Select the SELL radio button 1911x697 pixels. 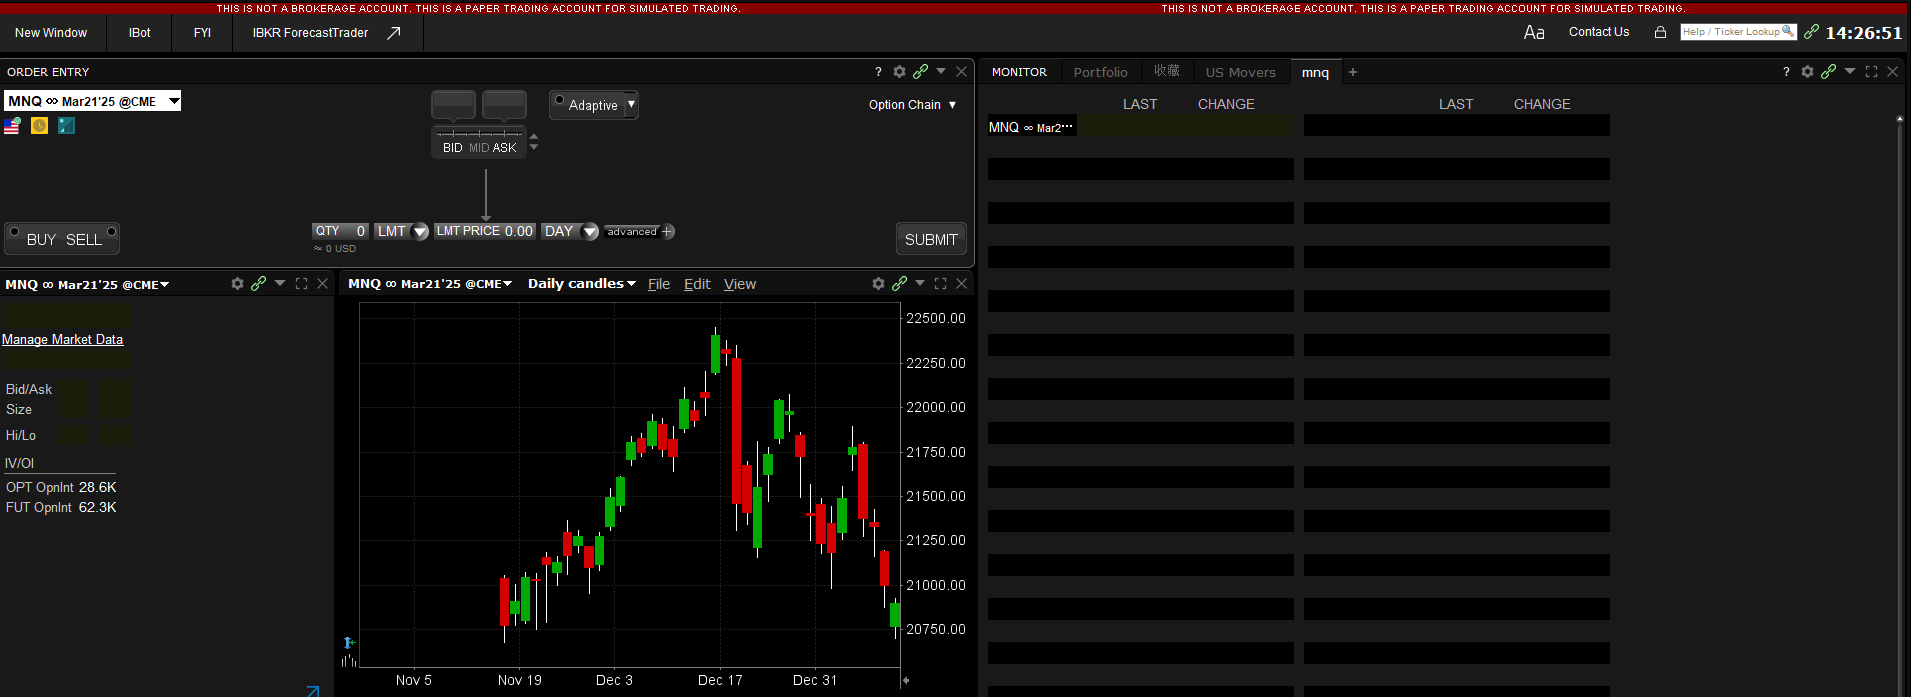111,232
